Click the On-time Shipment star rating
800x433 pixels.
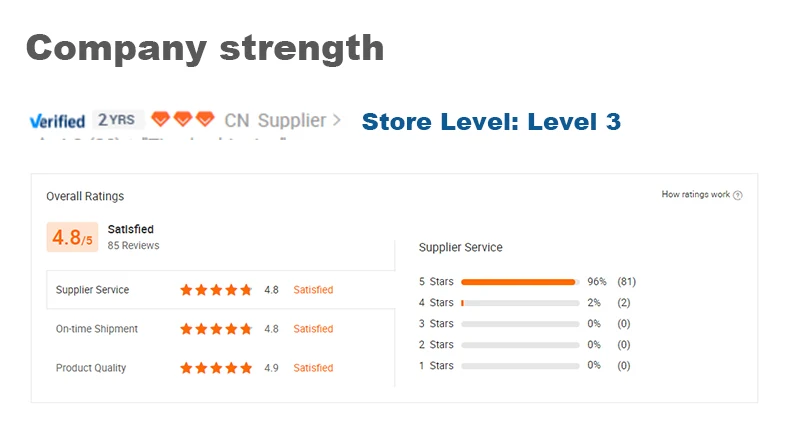tap(216, 329)
